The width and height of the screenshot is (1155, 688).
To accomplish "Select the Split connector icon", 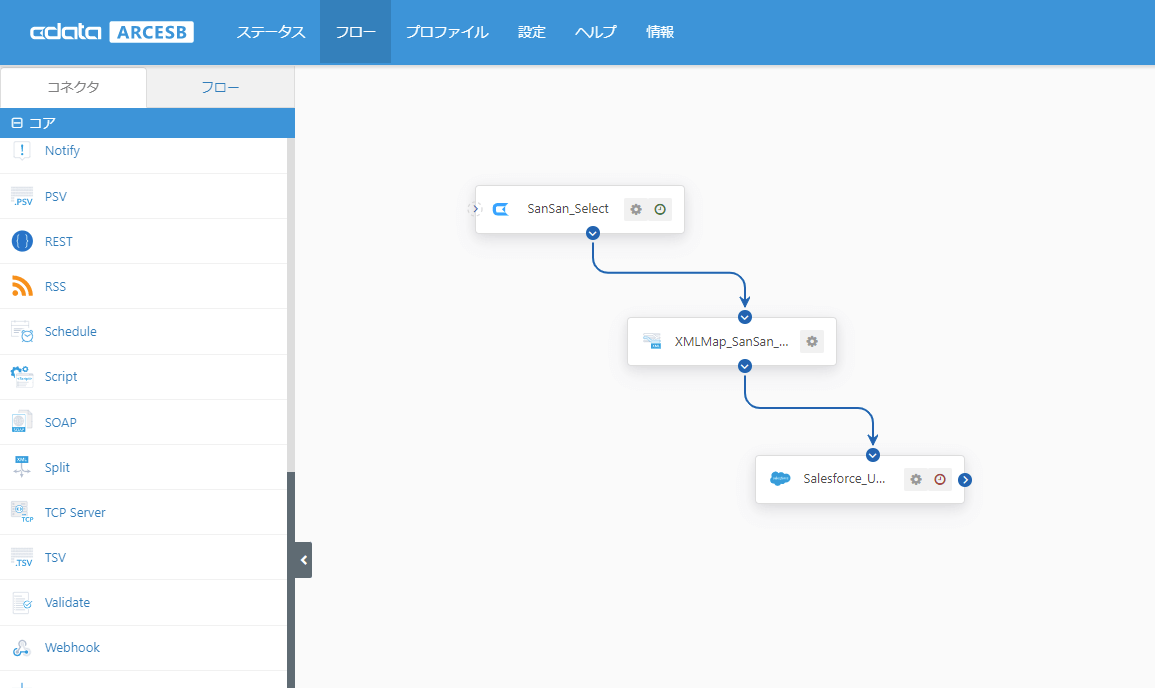I will (22, 467).
